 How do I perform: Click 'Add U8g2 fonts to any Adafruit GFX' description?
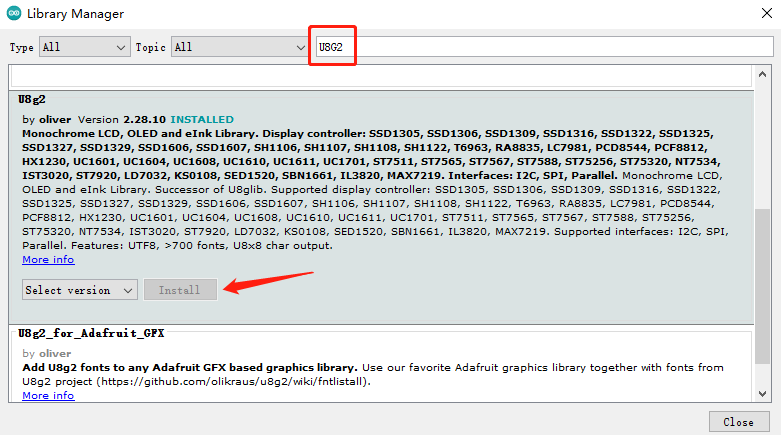[x=190, y=367]
